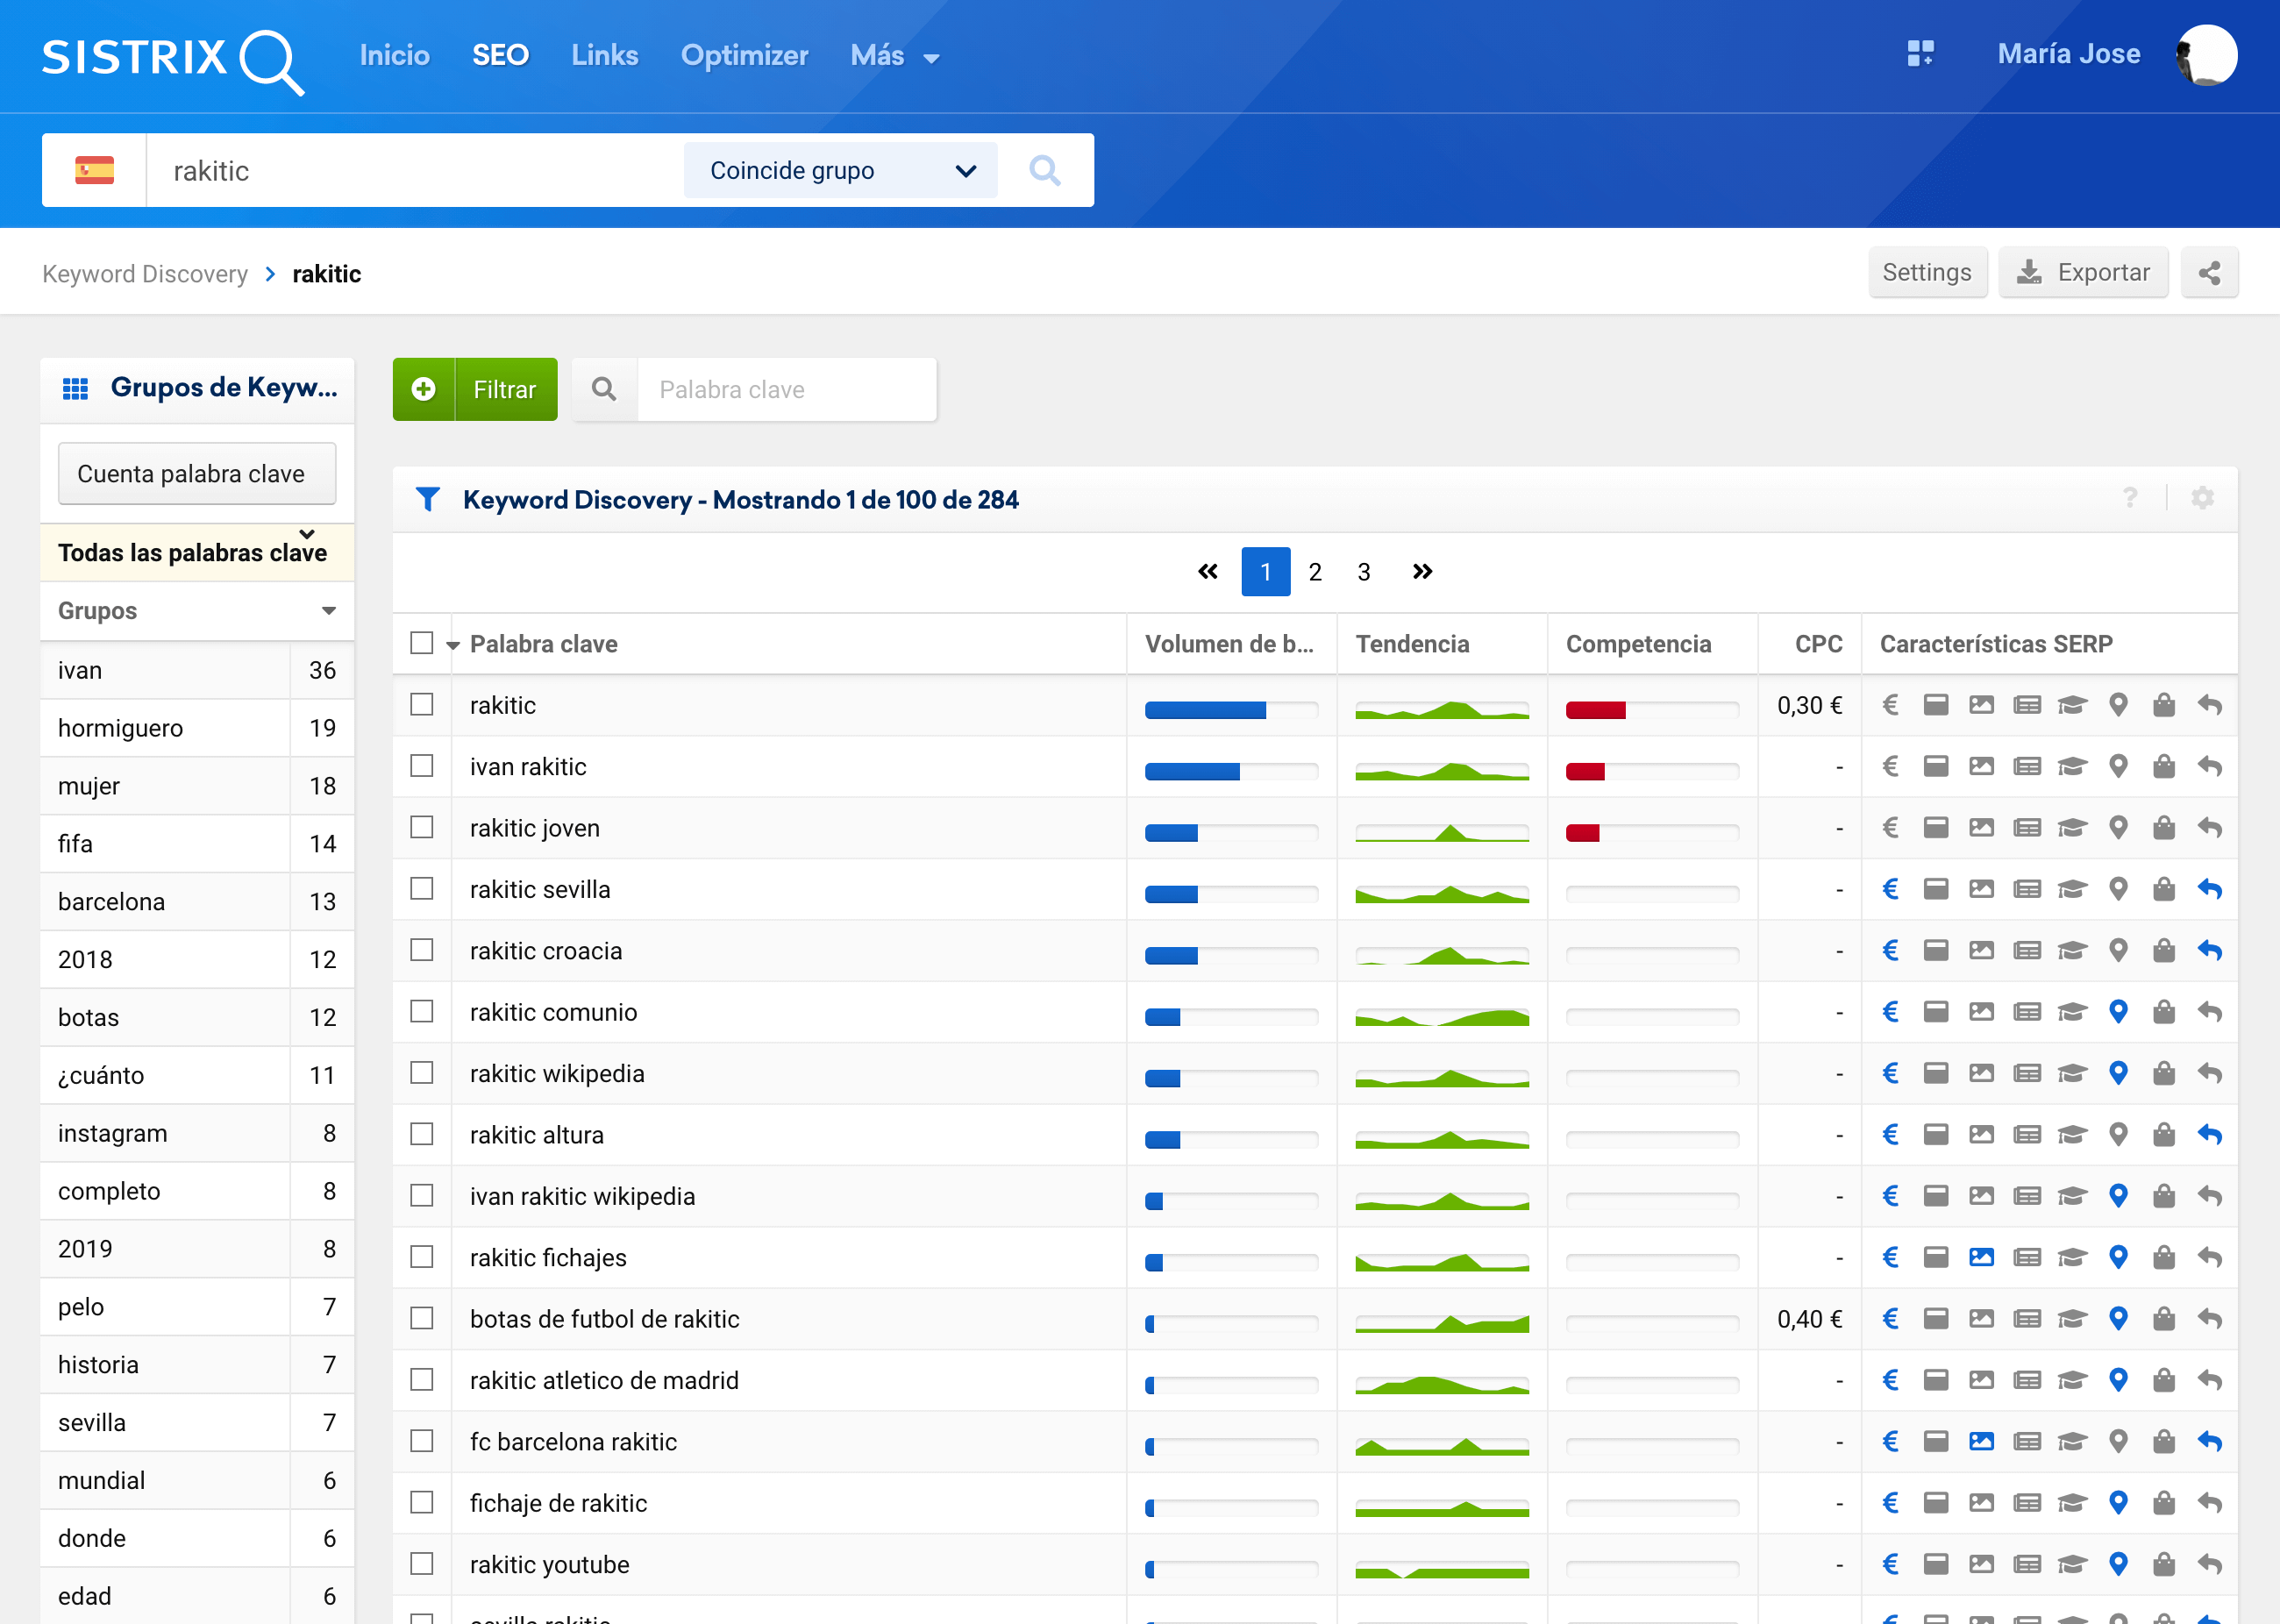Click map pin icon in rakitic youtube row

pyautogui.click(x=2118, y=1564)
